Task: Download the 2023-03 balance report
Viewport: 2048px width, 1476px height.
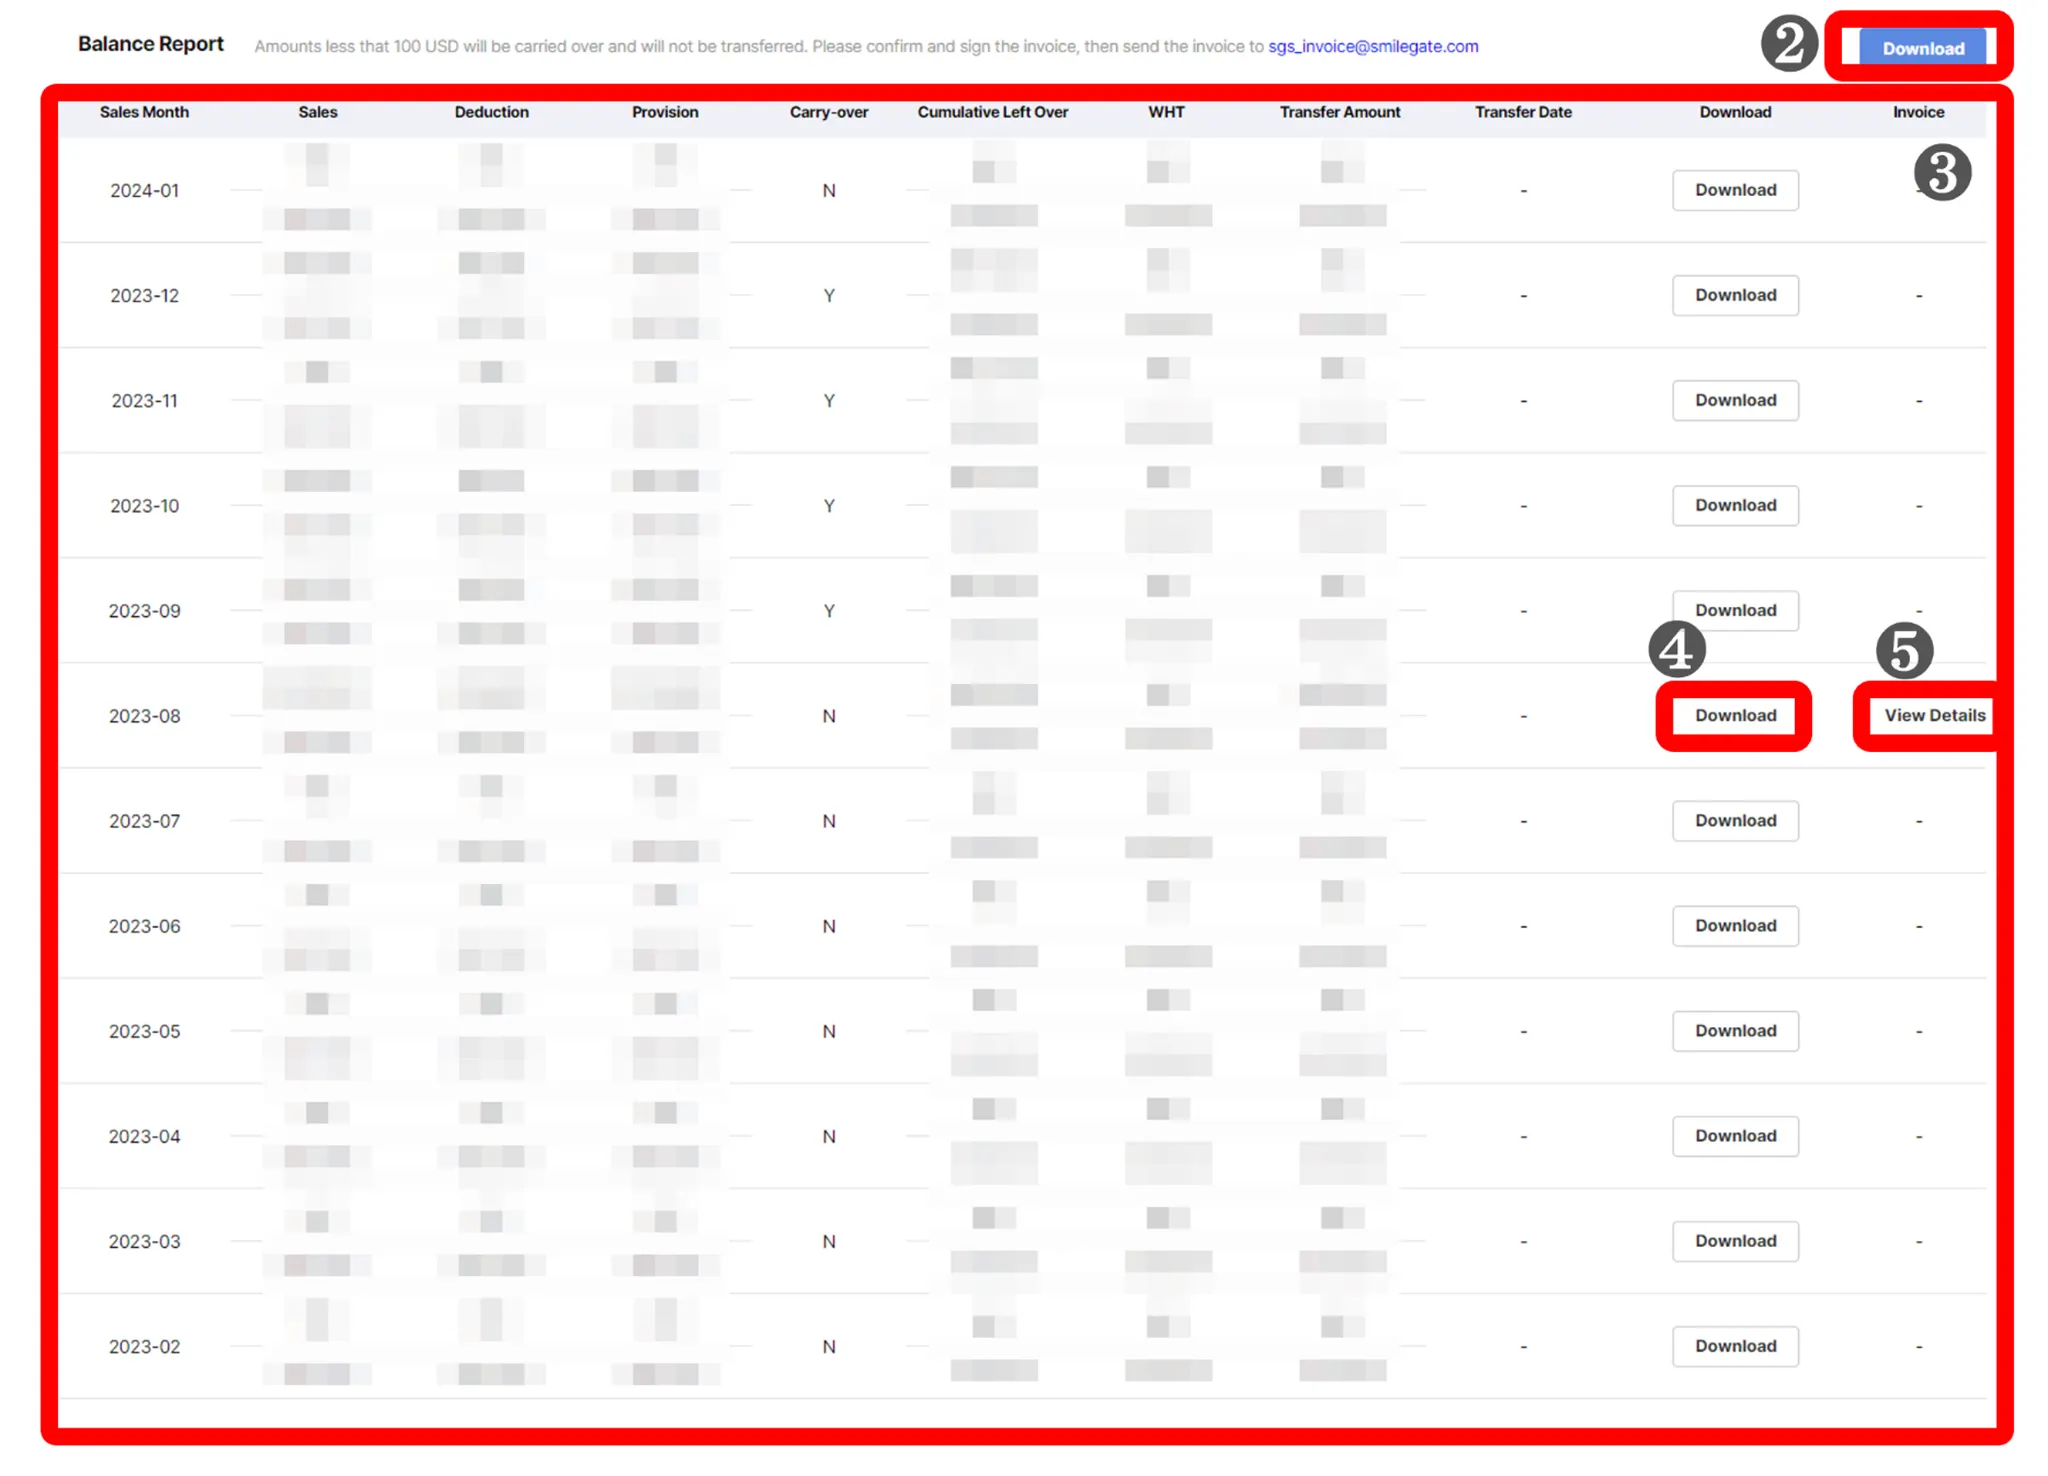Action: pos(1735,1240)
